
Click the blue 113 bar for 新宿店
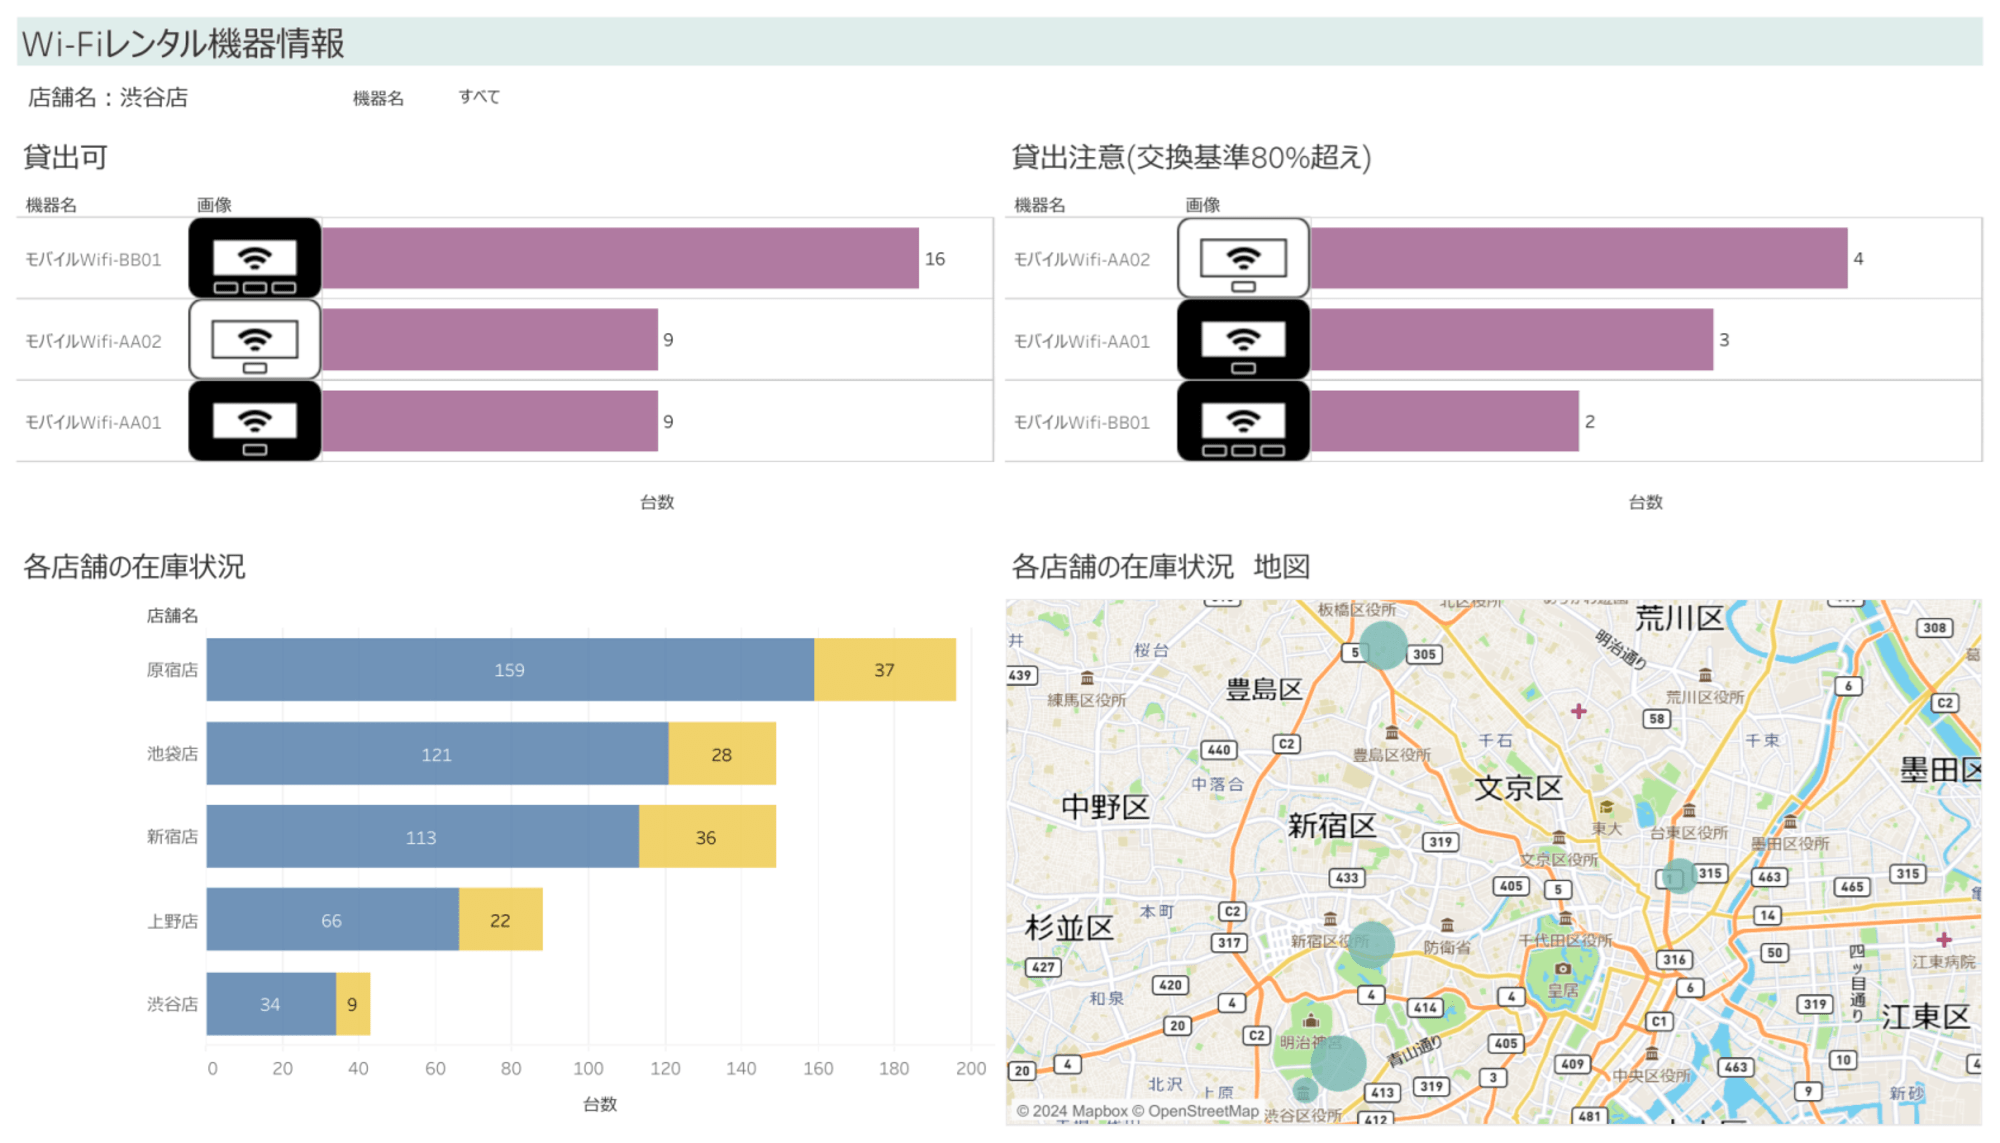[423, 837]
